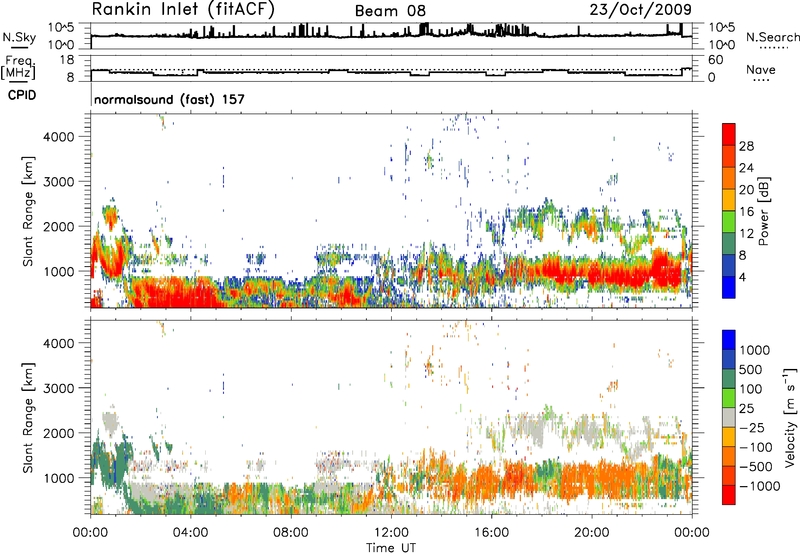Screen dimensions: 800x554
Task: Select the '04:00' time tick label
Action: click(x=190, y=533)
